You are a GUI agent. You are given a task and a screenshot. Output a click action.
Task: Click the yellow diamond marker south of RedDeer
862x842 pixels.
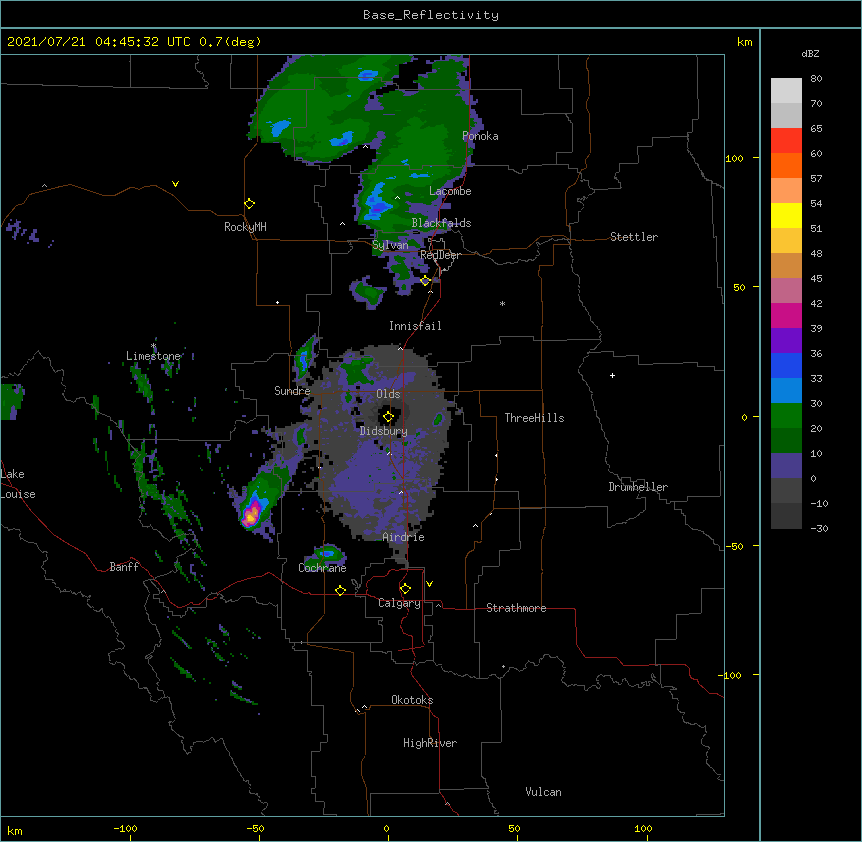[425, 280]
